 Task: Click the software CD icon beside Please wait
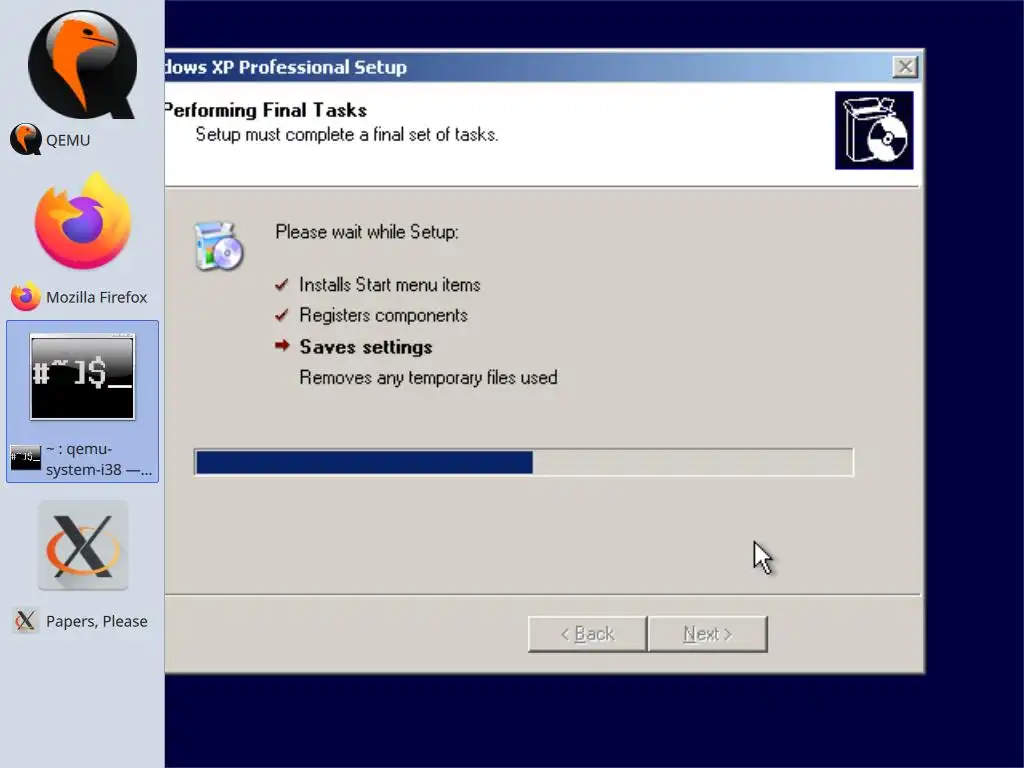[219, 246]
